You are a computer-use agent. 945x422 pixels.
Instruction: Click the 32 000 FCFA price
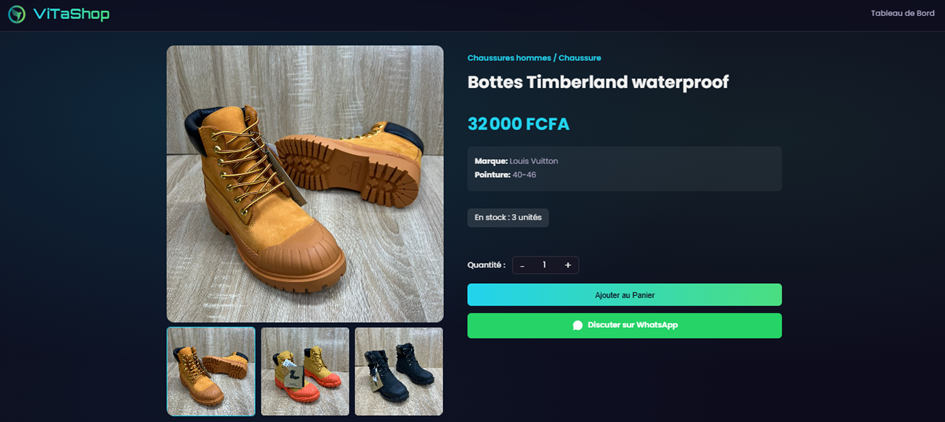point(518,124)
